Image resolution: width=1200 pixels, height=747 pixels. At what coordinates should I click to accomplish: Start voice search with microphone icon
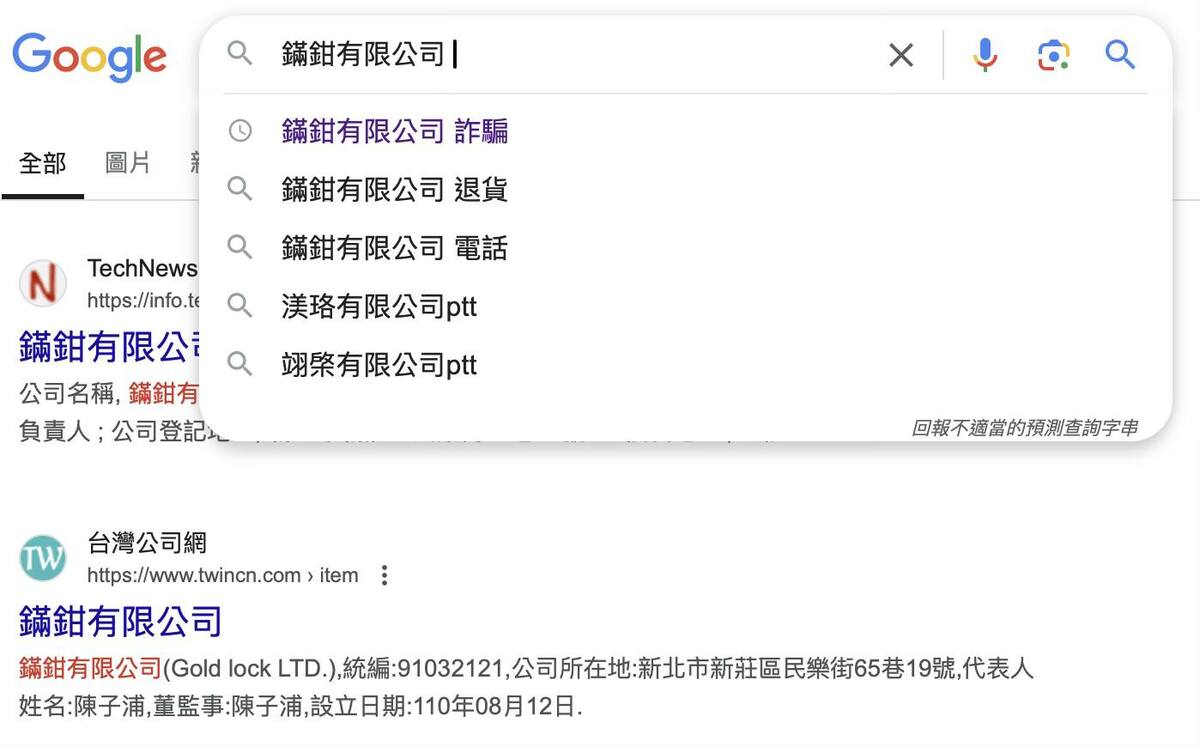pyautogui.click(x=985, y=54)
